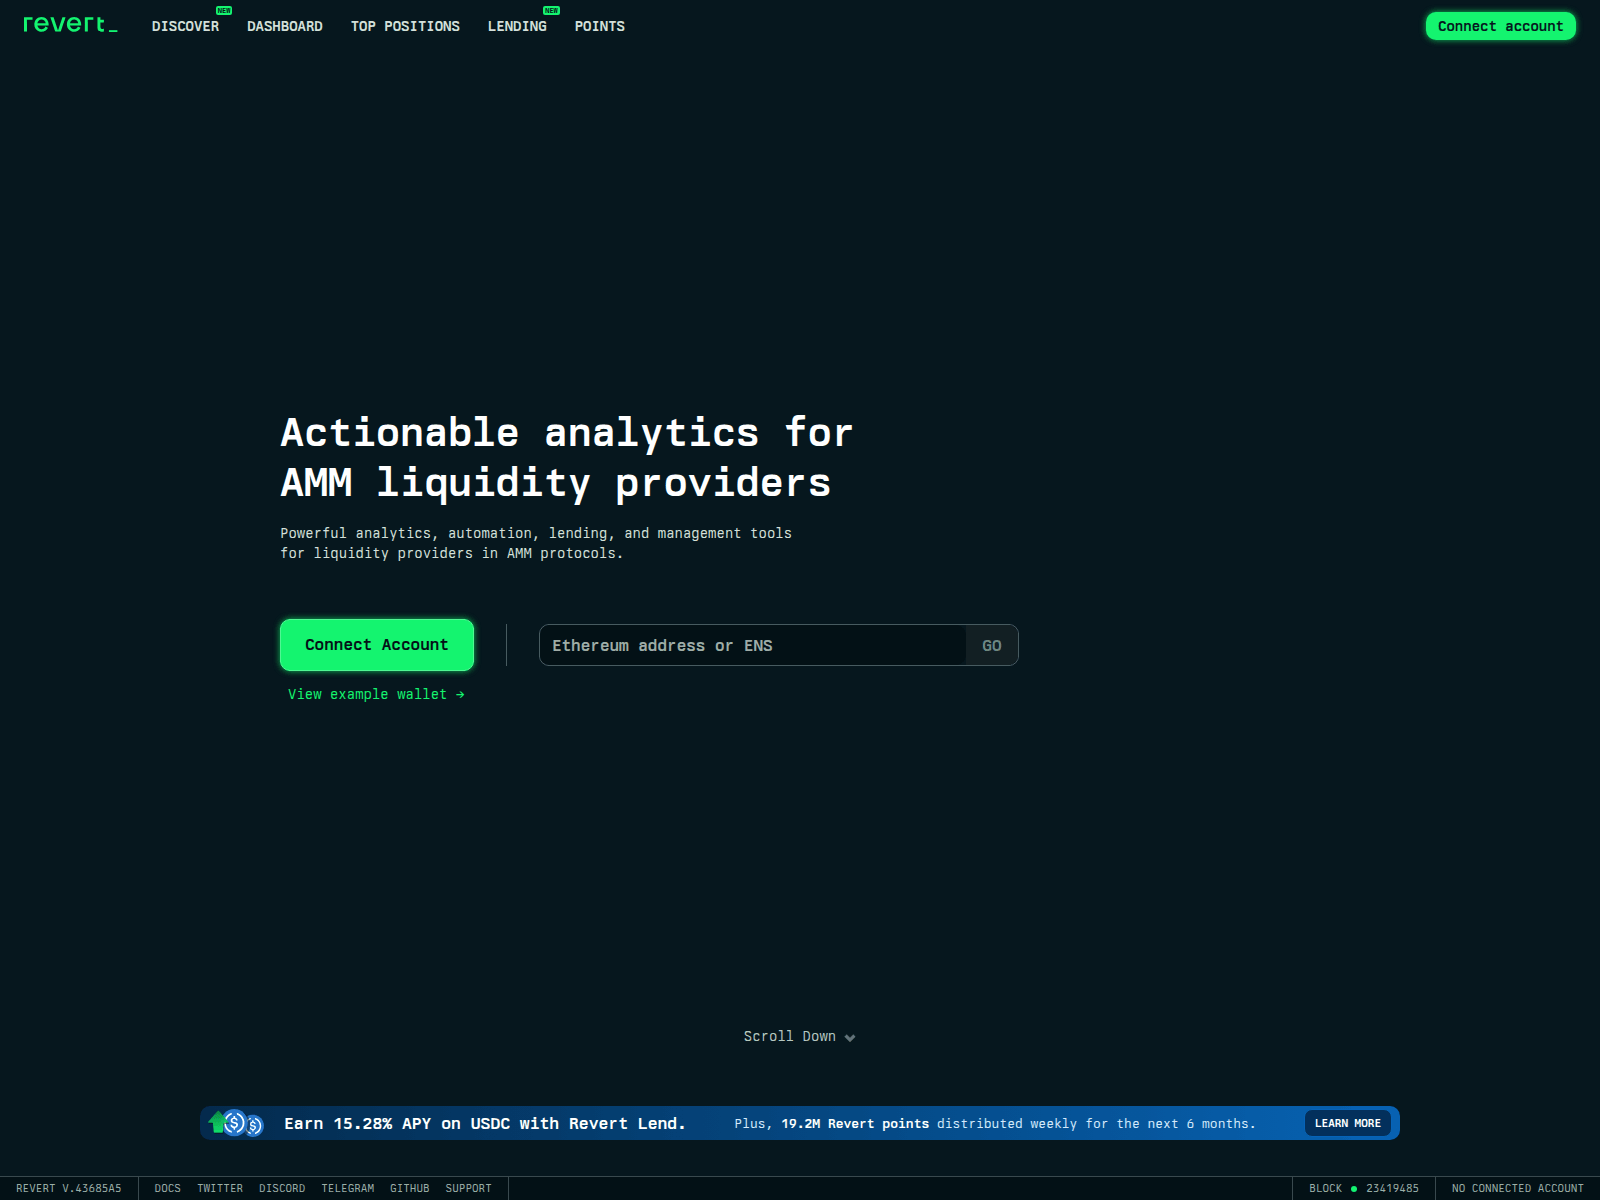Open the GitHub footer link
This screenshot has height=1200, width=1600.
coord(409,1189)
